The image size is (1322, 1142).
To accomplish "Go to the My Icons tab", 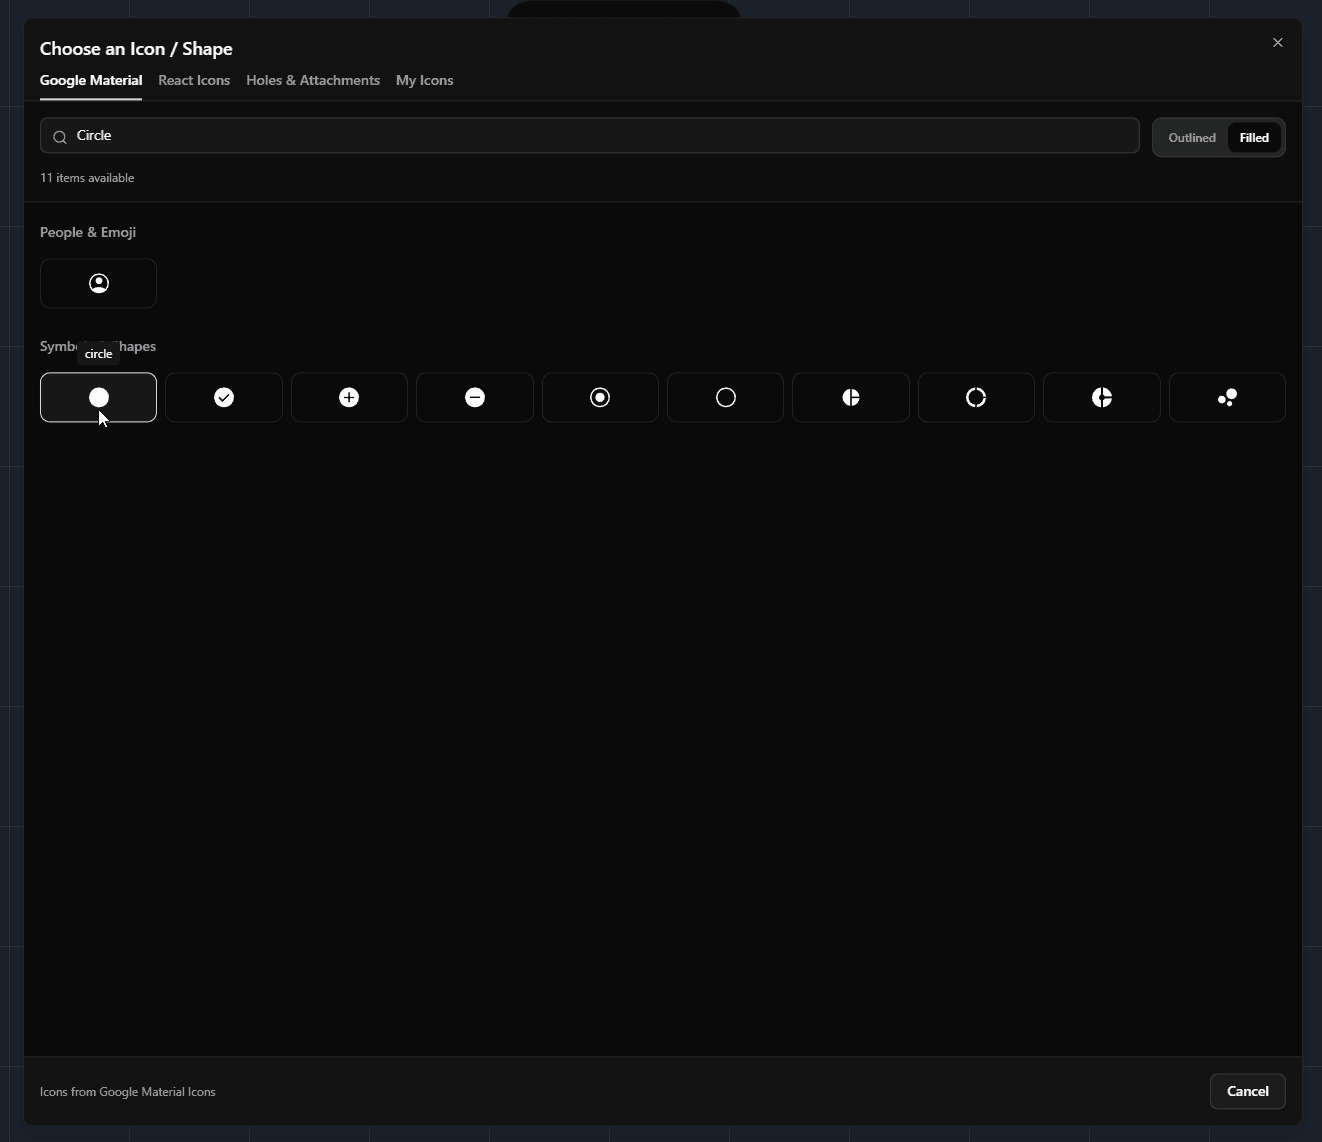I will pos(424,80).
